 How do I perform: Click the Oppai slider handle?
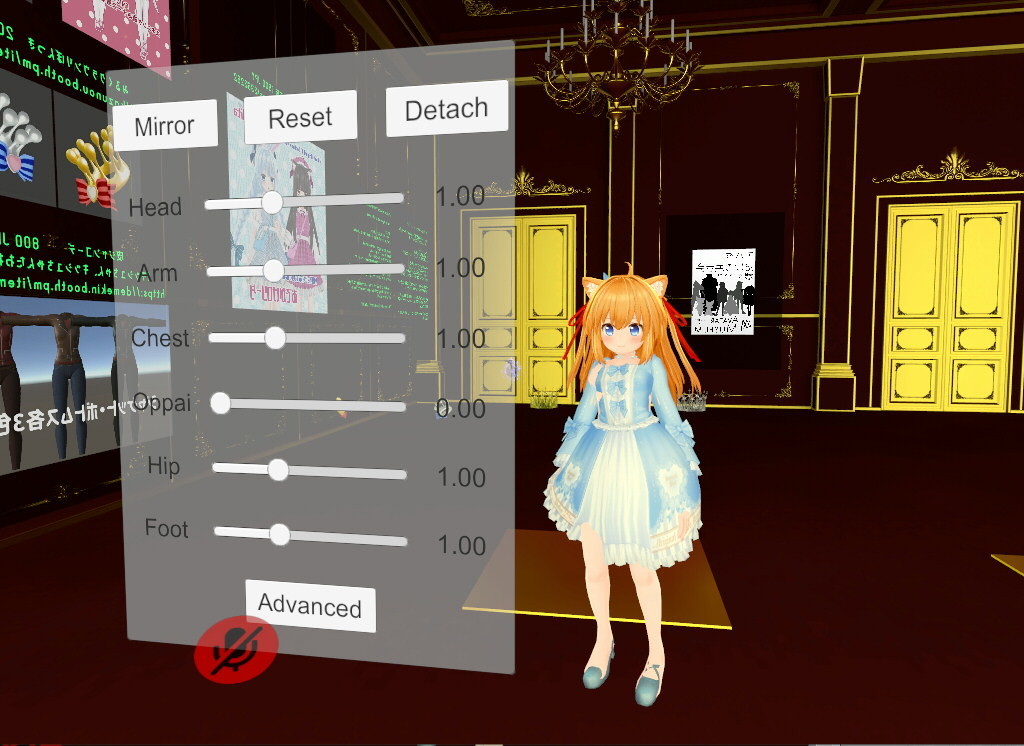[x=221, y=404]
